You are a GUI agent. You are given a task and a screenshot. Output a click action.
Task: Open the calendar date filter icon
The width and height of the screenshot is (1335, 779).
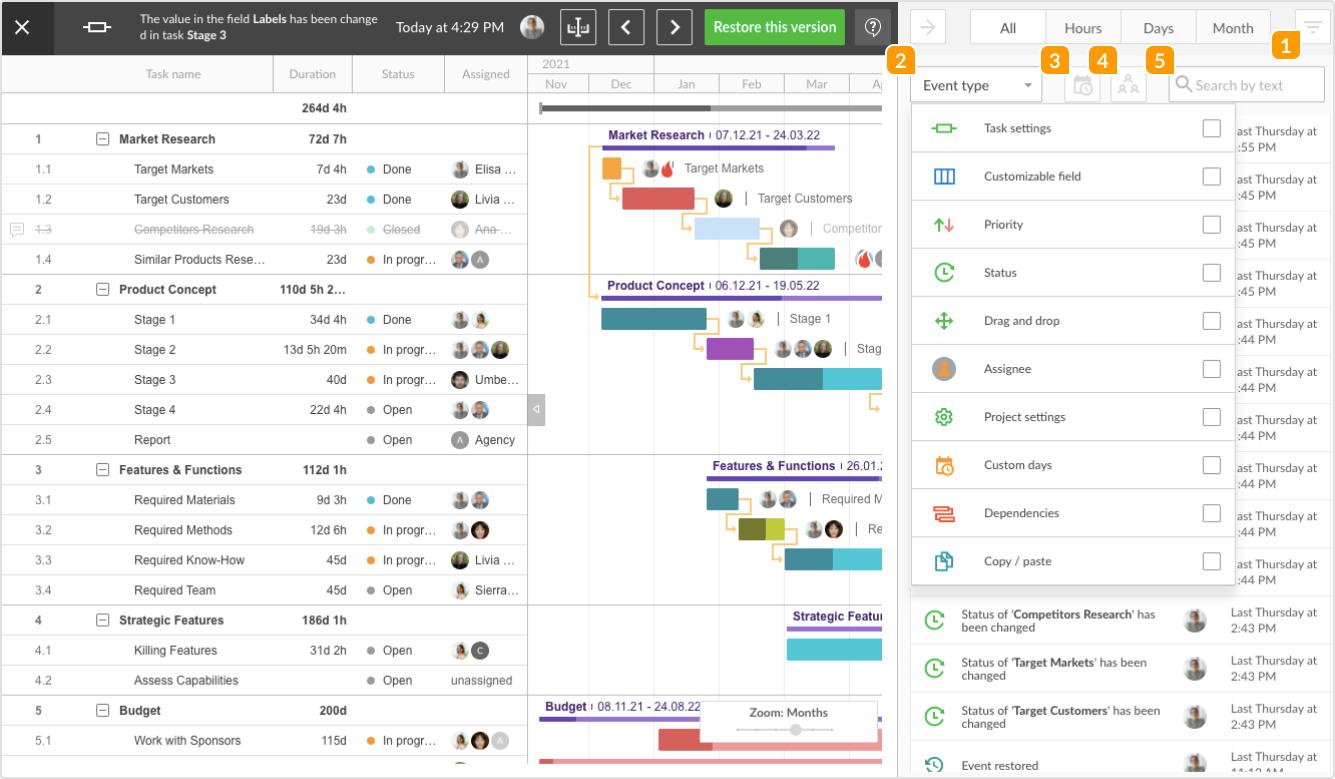[1083, 84]
